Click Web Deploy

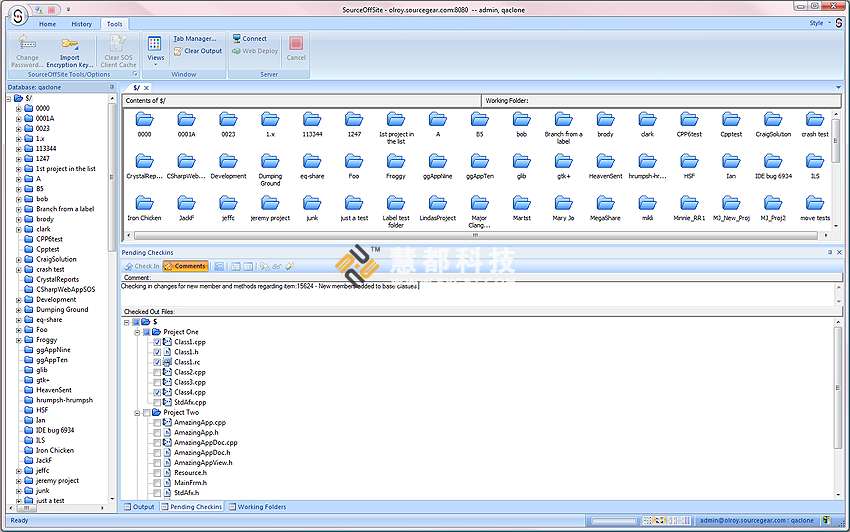click(255, 51)
